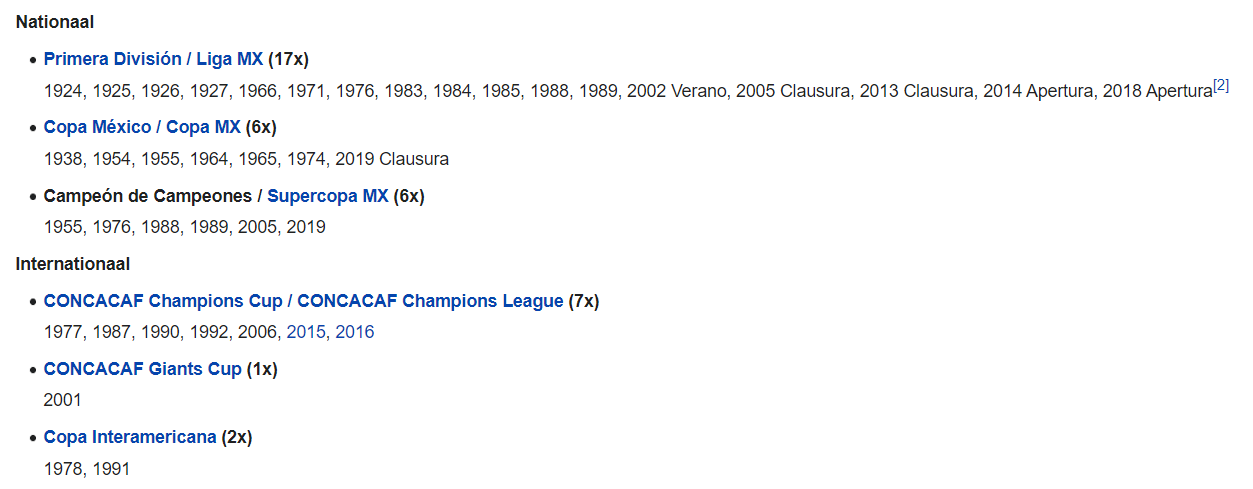Visit the Copa Interamericana link
The height and width of the screenshot is (489, 1253).
tap(130, 437)
